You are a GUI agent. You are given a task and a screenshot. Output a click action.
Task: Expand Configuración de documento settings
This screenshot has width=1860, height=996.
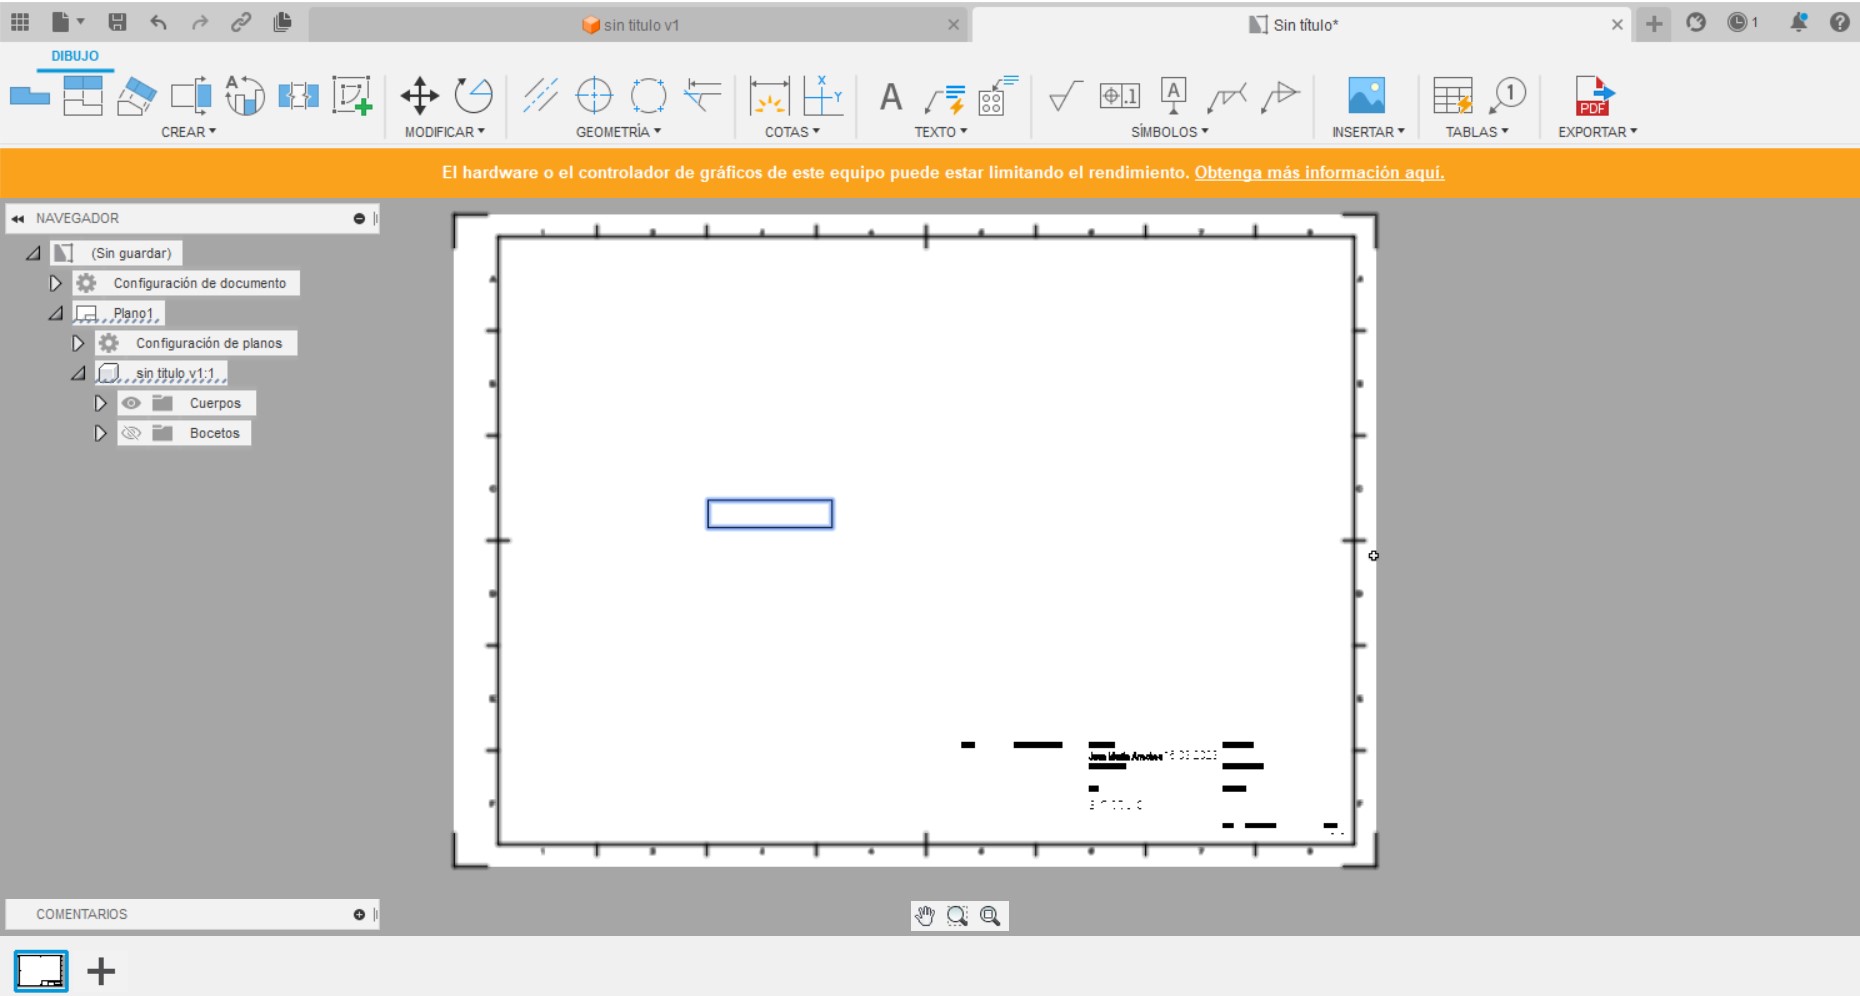tap(56, 283)
